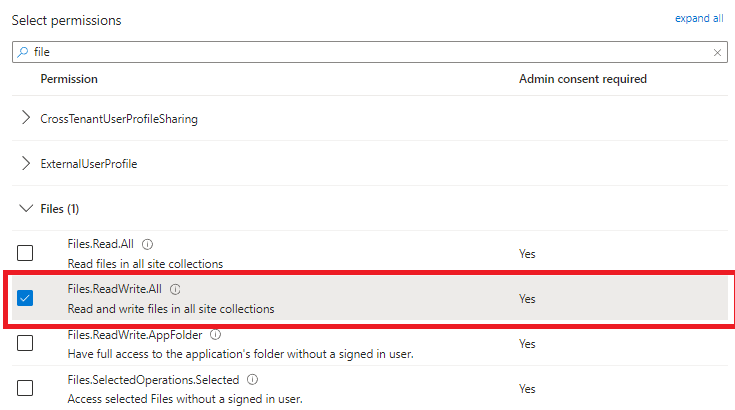Click the Admin consent required header

(x=582, y=79)
